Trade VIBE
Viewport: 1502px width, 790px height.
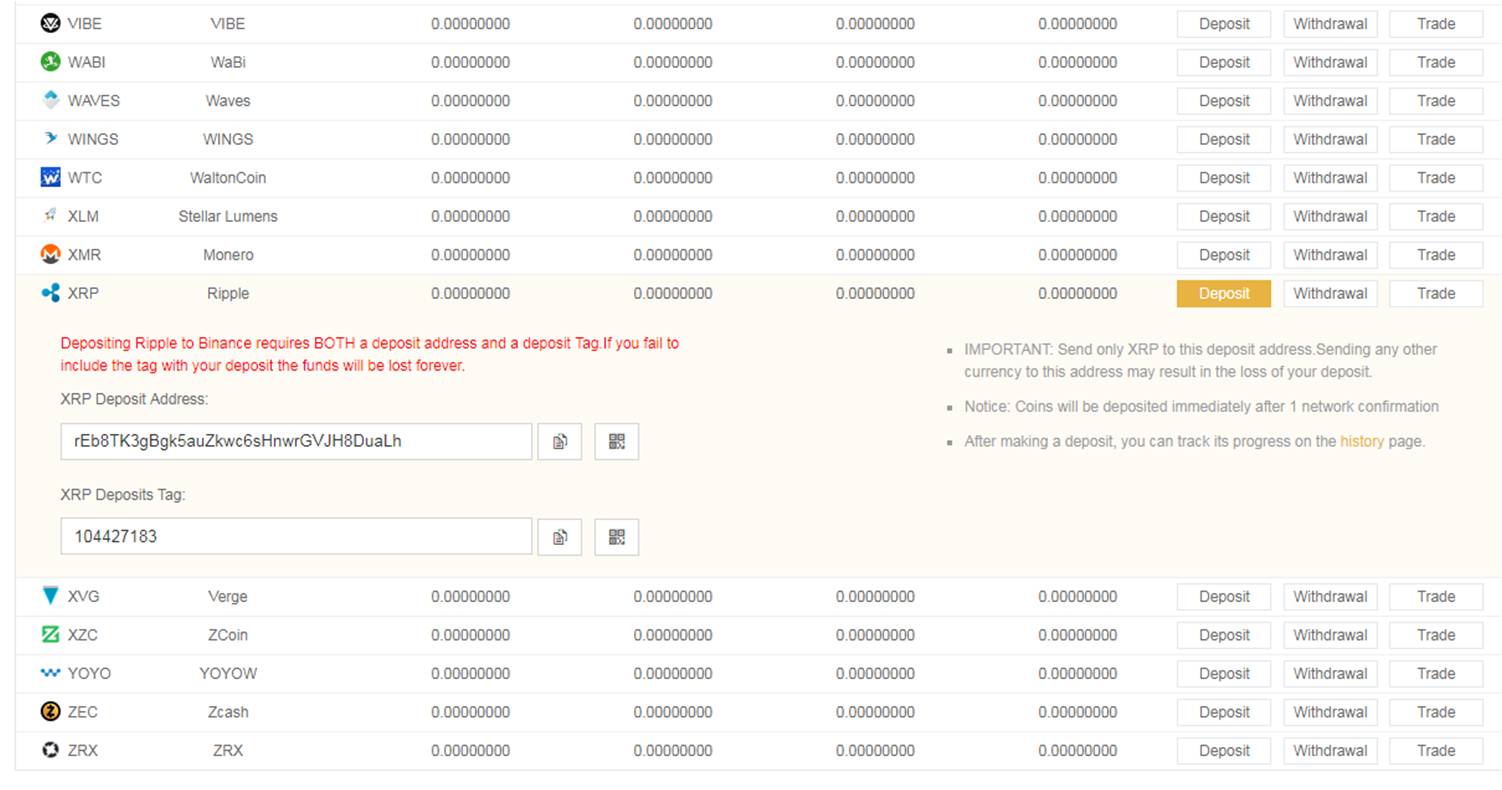coord(1436,24)
